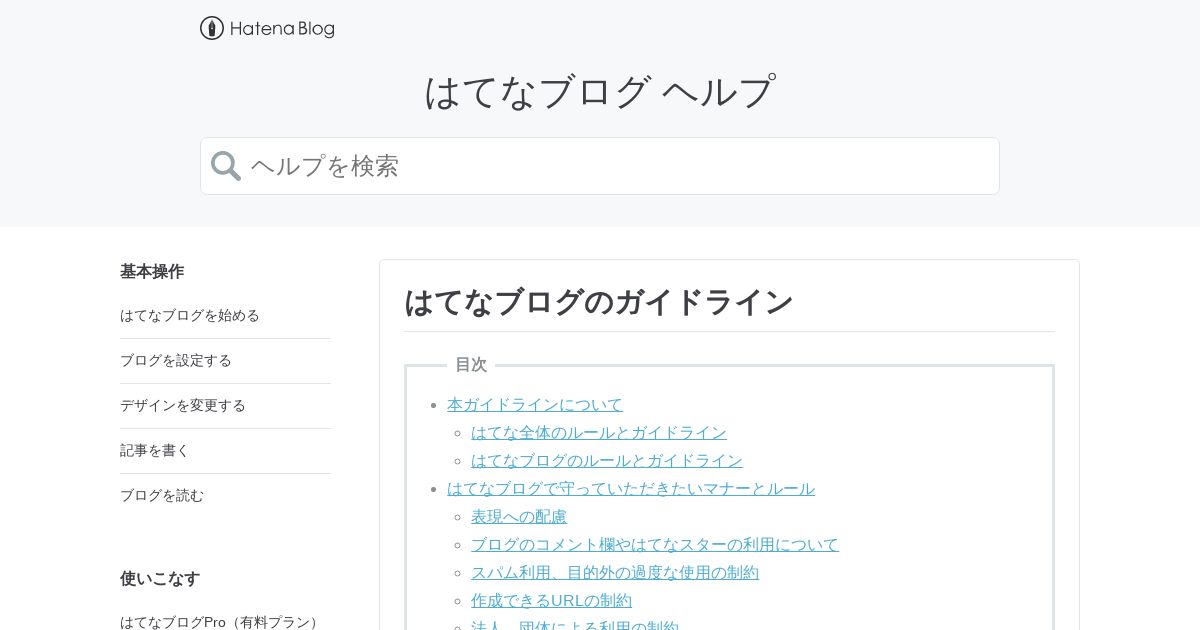Select デザインを変更する sidebar item
This screenshot has height=630, width=1200.
click(183, 405)
